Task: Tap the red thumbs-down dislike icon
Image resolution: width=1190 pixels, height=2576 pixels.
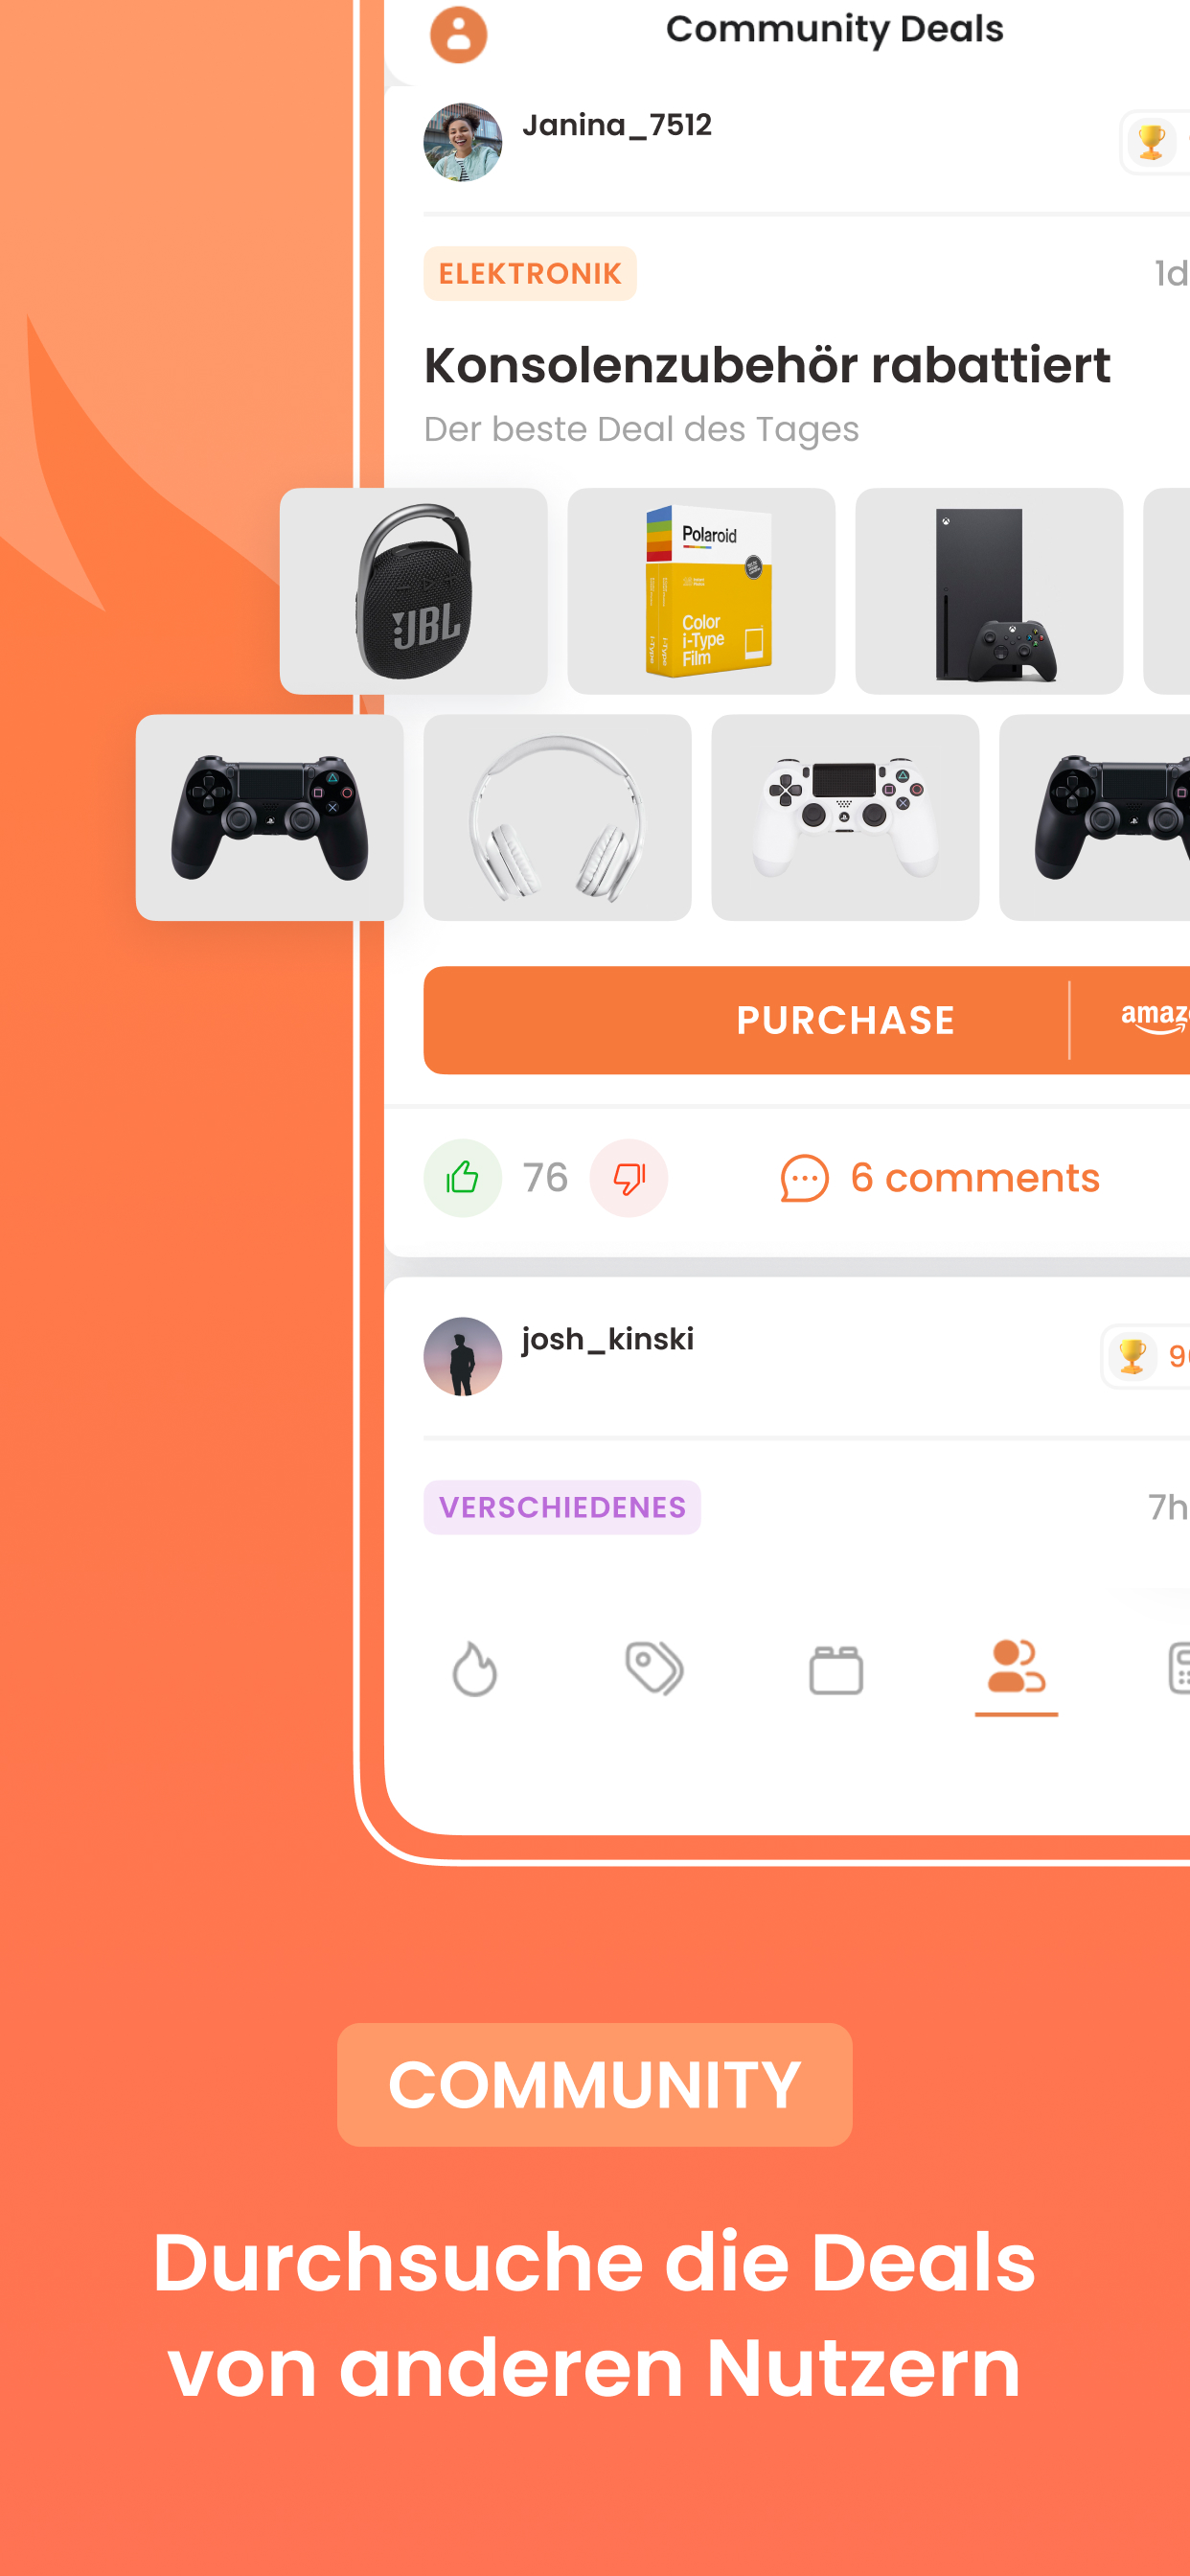Action: [x=628, y=1178]
